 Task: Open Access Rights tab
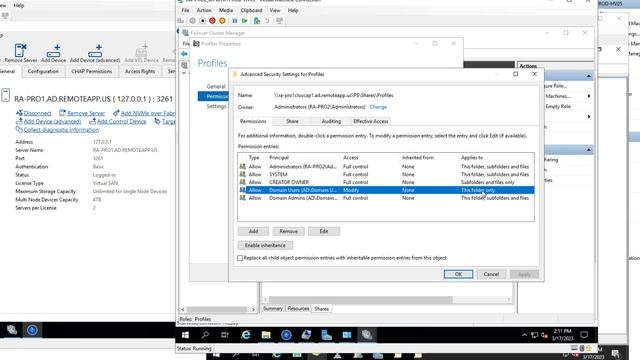coord(140,71)
